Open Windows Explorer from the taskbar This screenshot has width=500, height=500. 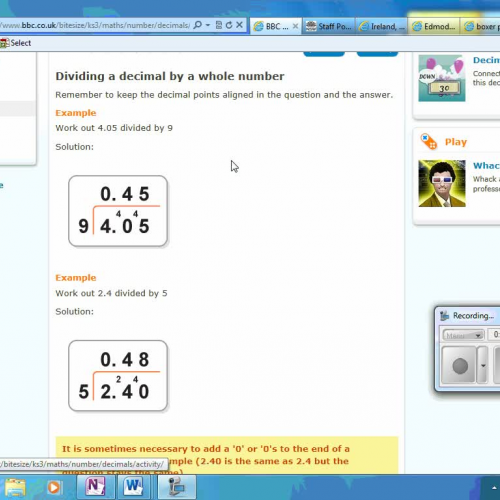(15, 488)
